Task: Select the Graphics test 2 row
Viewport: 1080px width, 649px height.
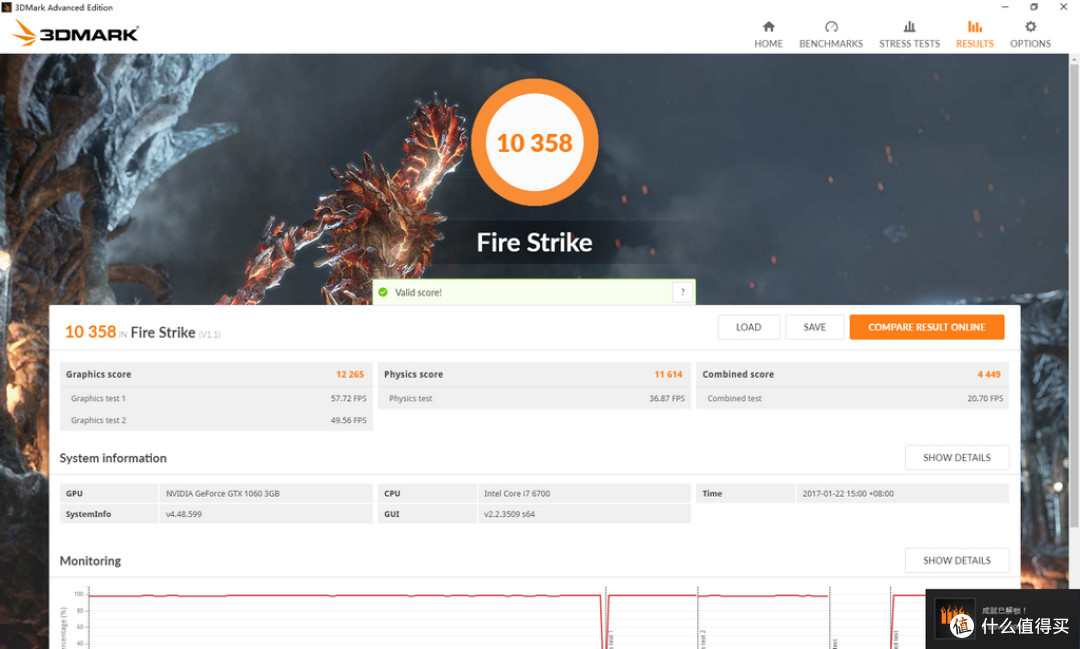Action: point(216,420)
